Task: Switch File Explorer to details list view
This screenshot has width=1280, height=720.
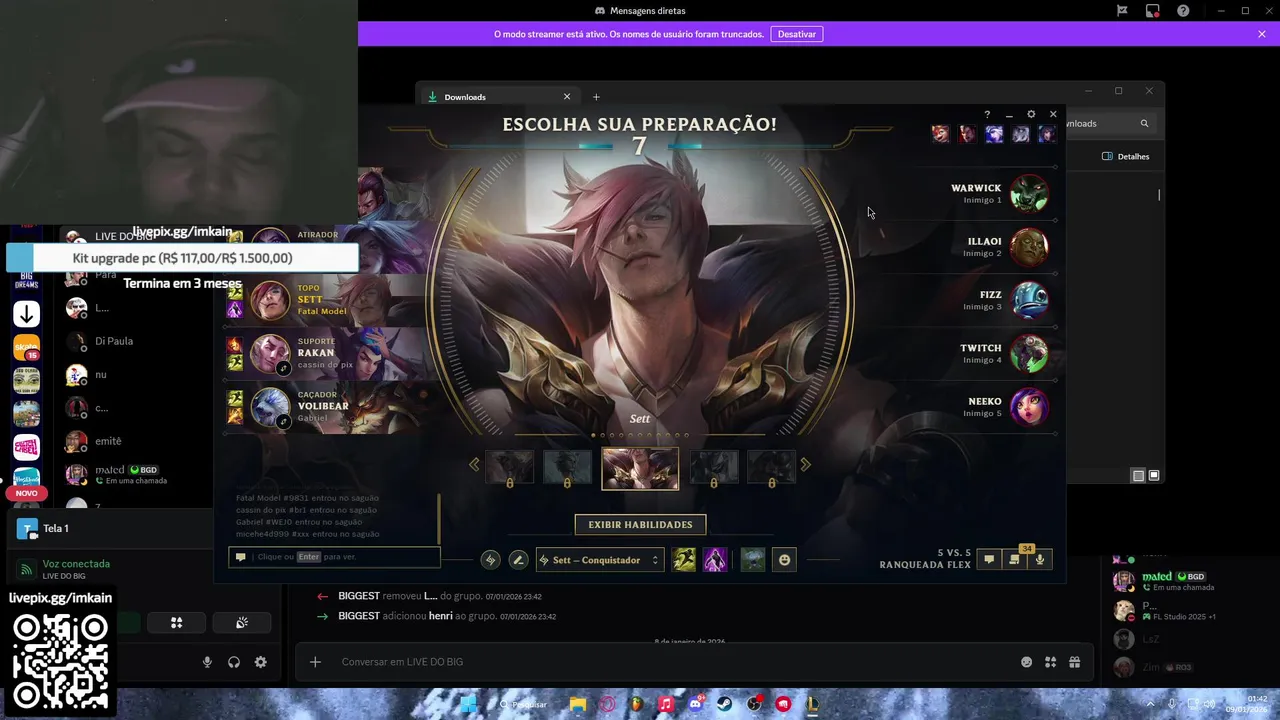Action: point(1138,475)
